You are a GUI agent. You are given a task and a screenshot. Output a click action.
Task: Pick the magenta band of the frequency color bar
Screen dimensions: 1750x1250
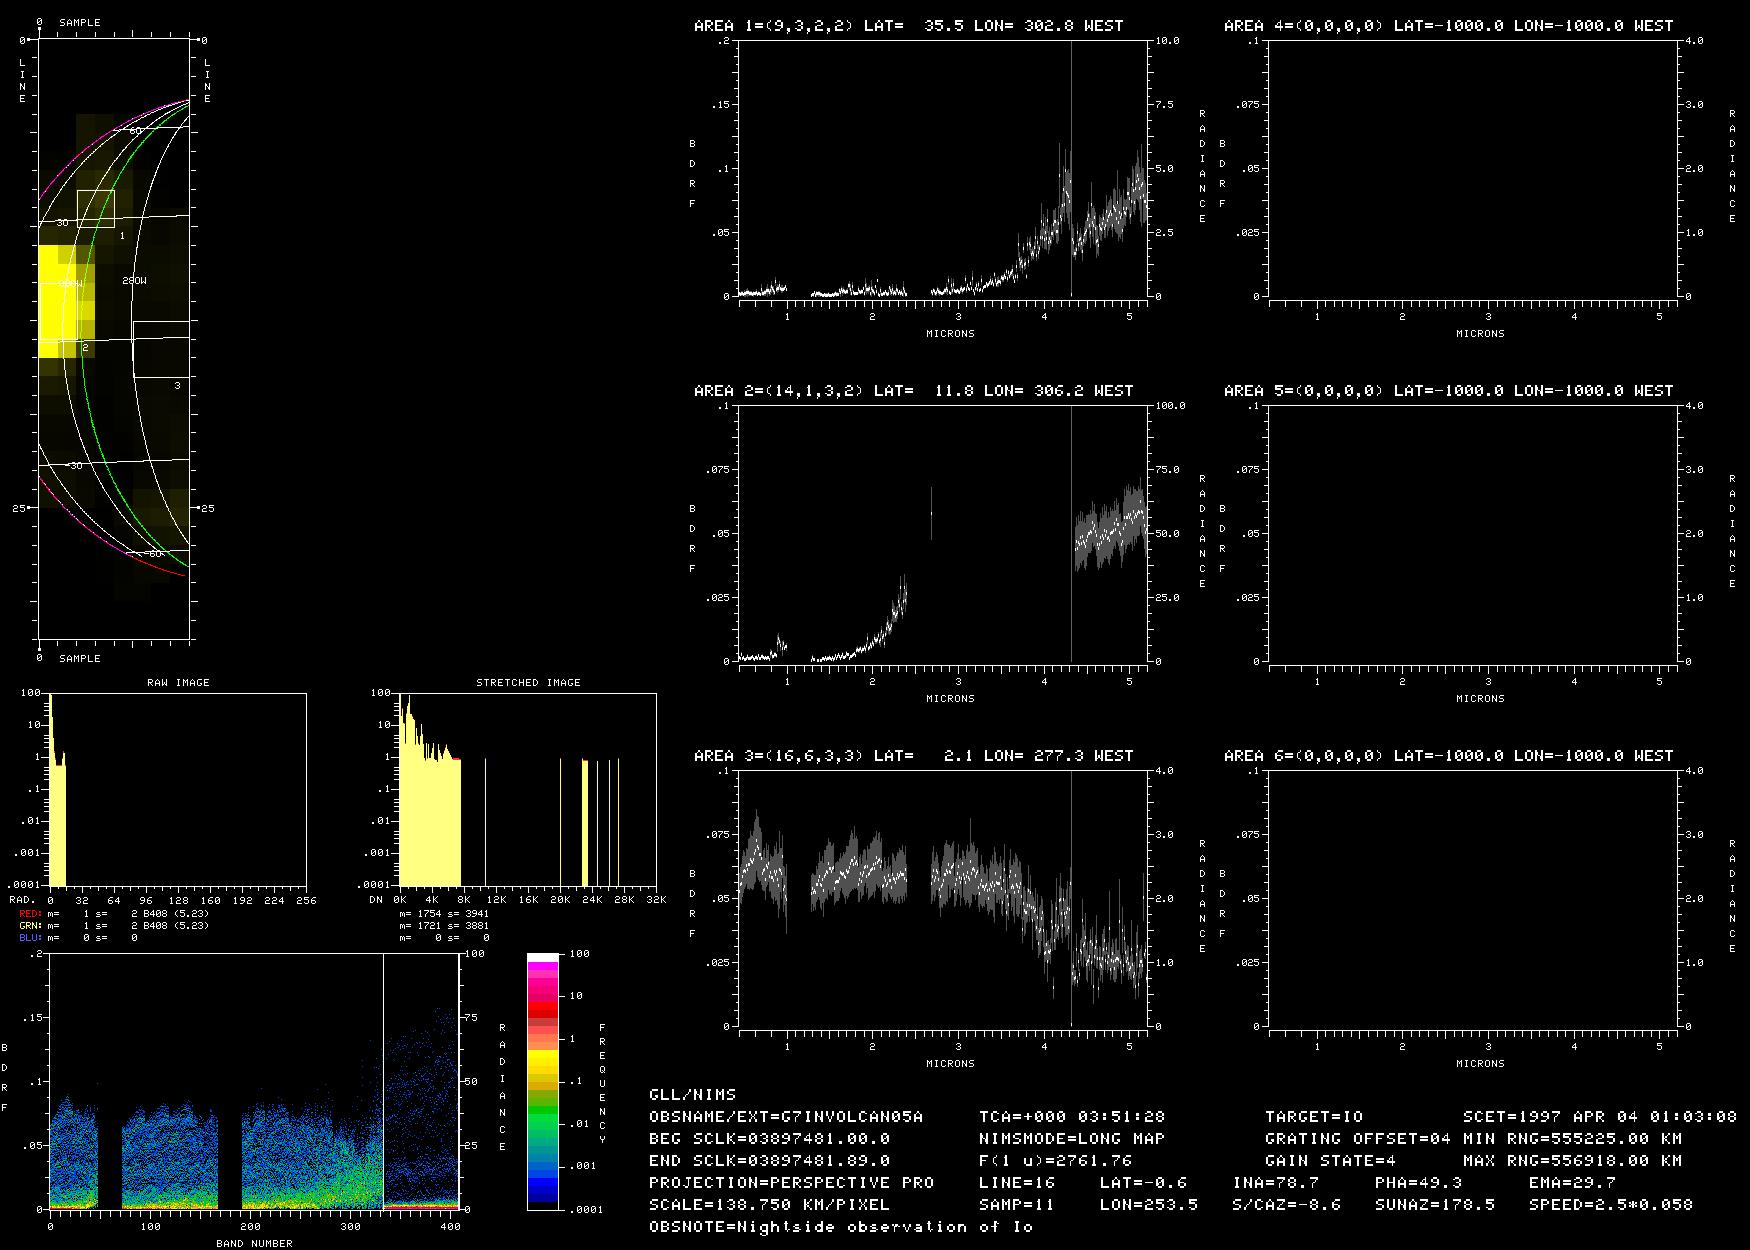[543, 985]
